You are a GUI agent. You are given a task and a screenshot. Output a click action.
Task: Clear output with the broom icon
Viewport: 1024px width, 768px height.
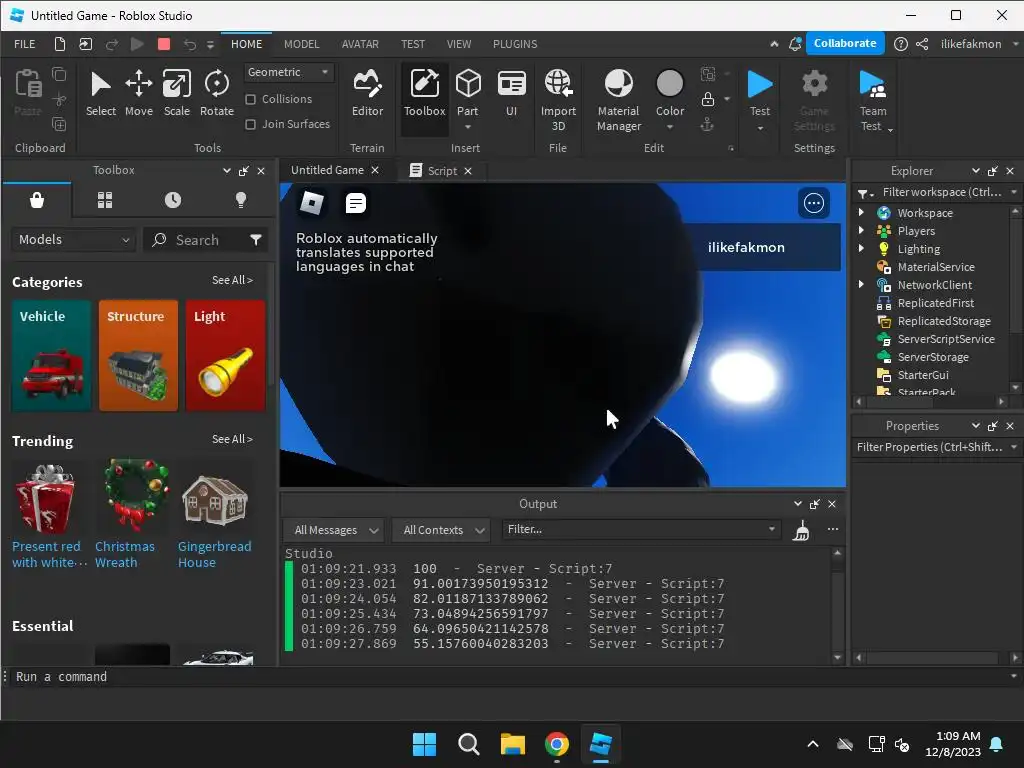click(801, 530)
